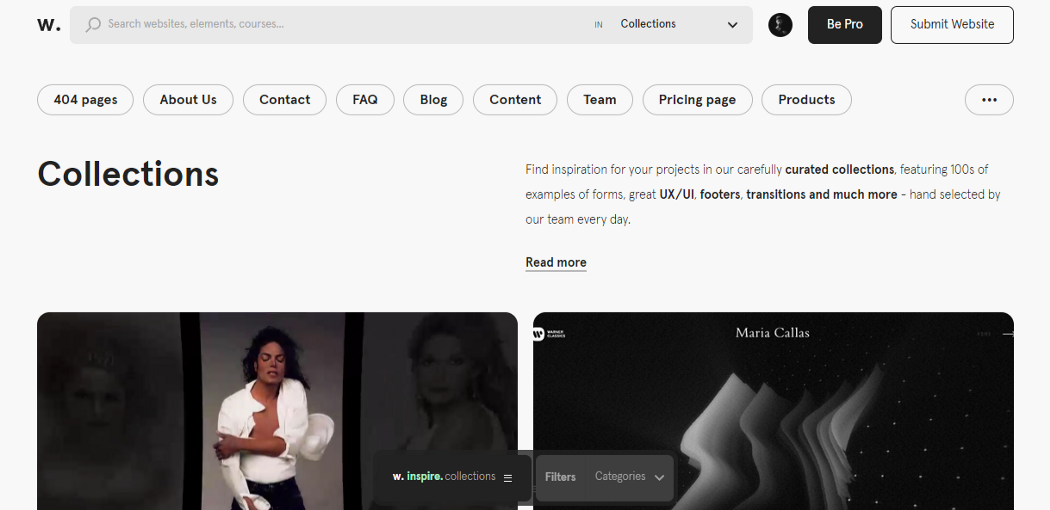Open the floating bar hamburger menu
The width and height of the screenshot is (1050, 510).
pos(508,478)
